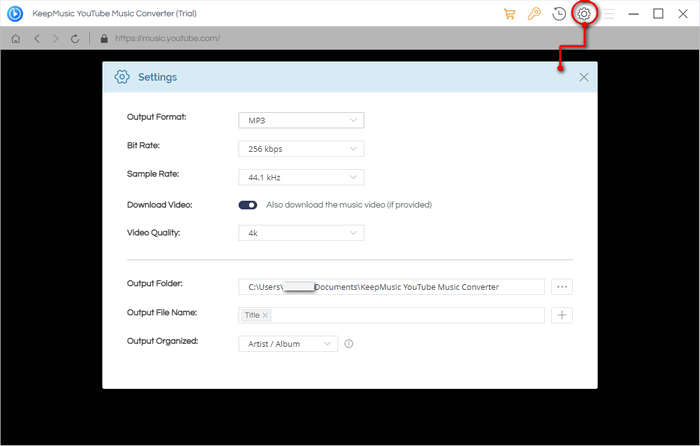Click the Output File Name field
The height and width of the screenshot is (446, 700).
coord(391,315)
